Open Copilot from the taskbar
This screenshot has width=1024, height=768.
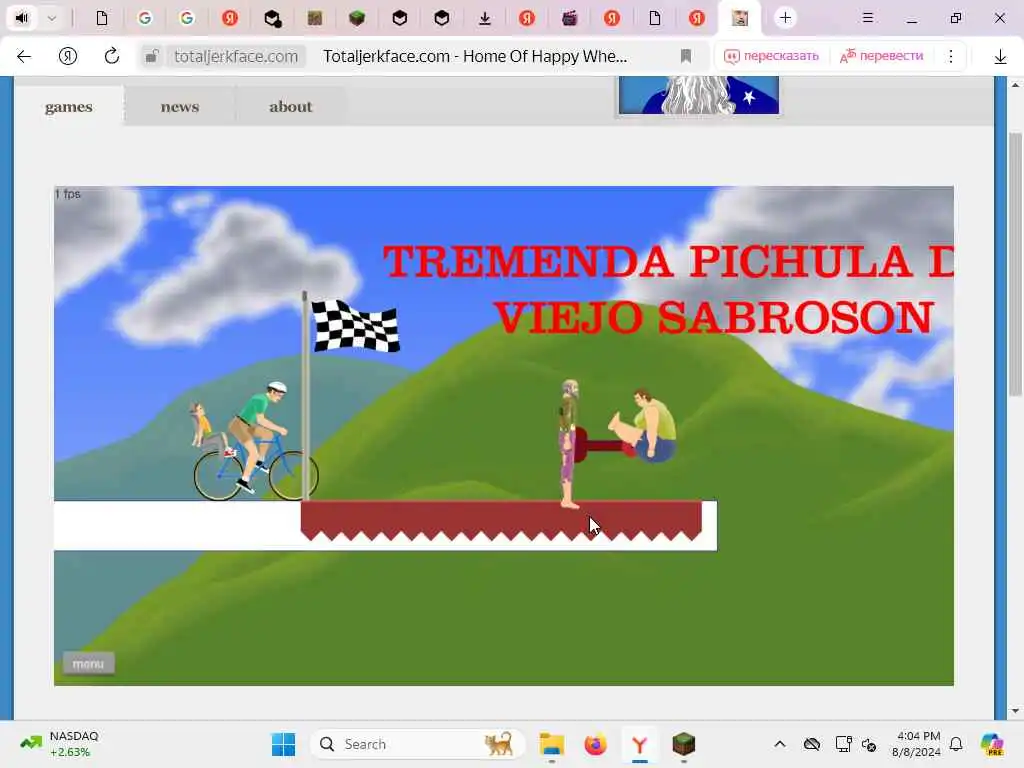992,744
